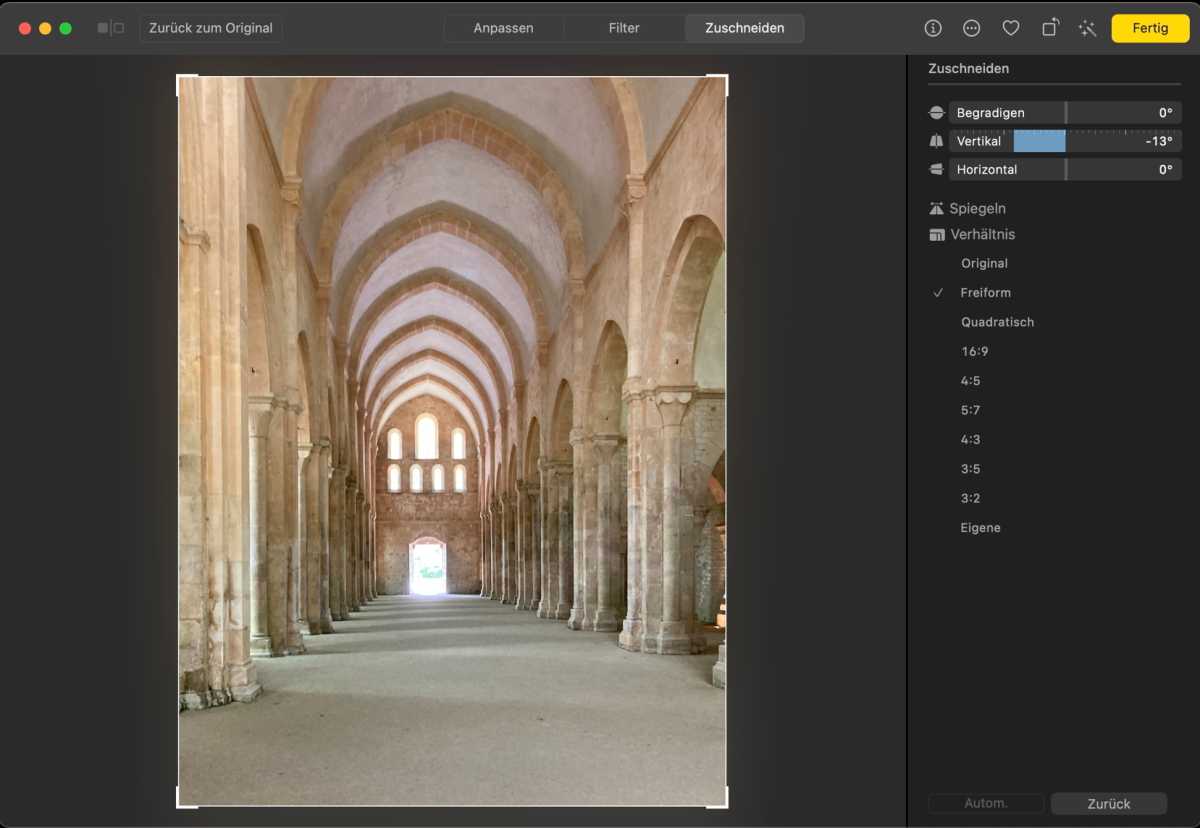Choose the 3:5 aspect ratio
Image resolution: width=1200 pixels, height=828 pixels.
[x=970, y=469]
